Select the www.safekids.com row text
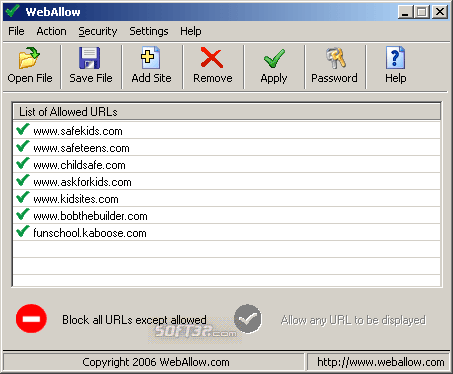453x374 pixels. click(78, 131)
